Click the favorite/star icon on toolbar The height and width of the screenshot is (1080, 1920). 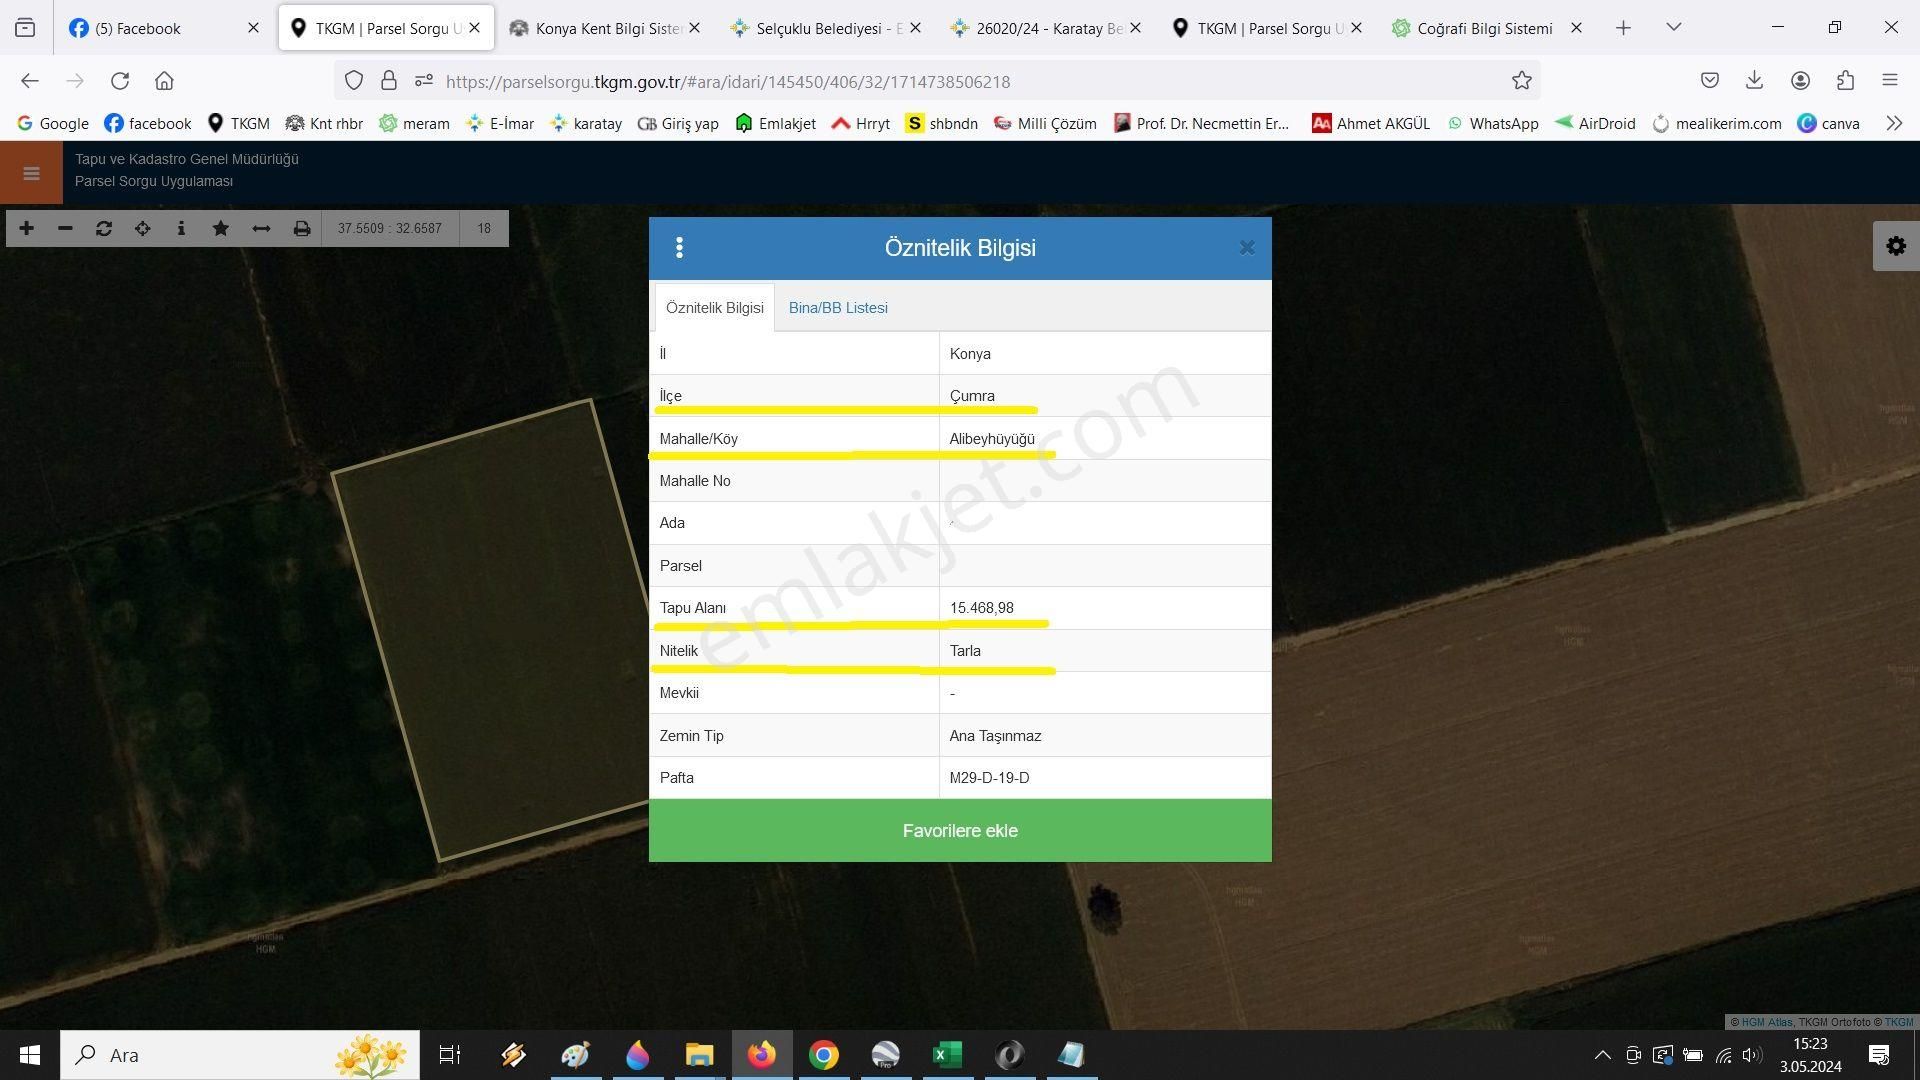click(x=219, y=228)
